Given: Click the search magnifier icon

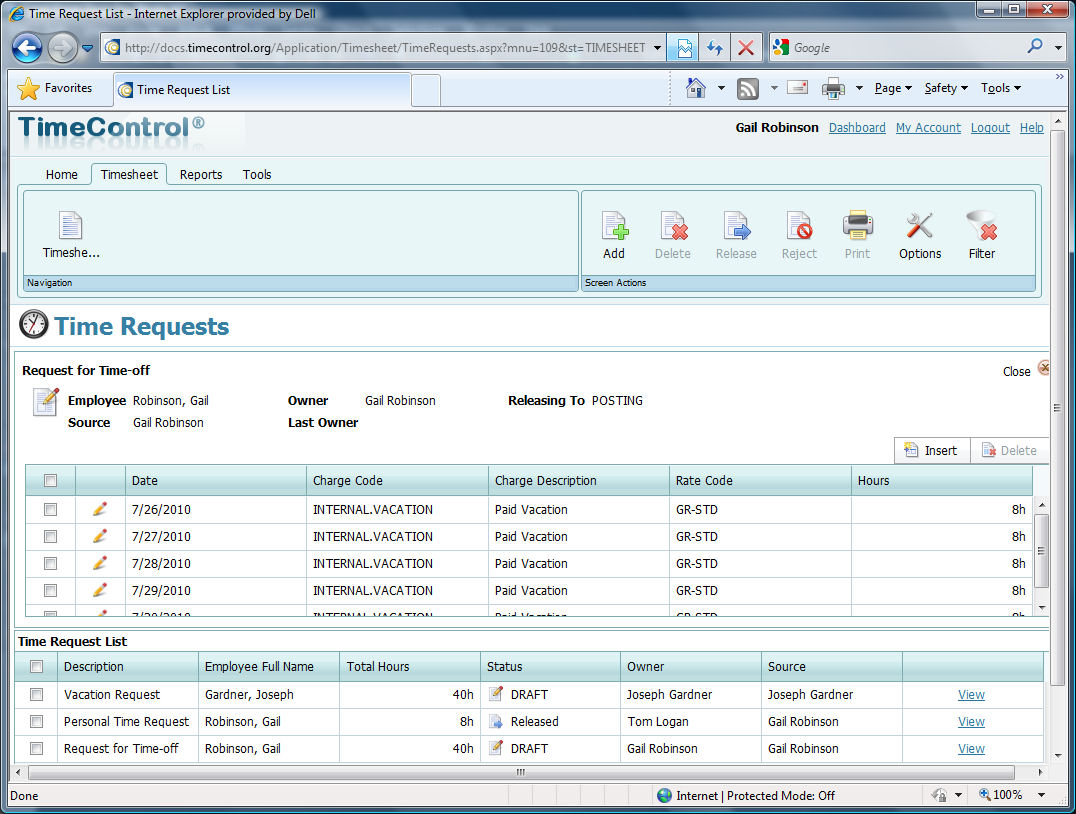Looking at the screenshot, I should click(1034, 47).
